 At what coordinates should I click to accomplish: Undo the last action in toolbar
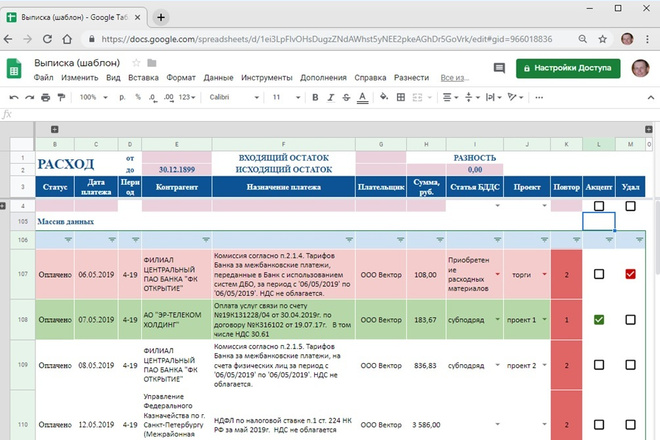[x=14, y=97]
